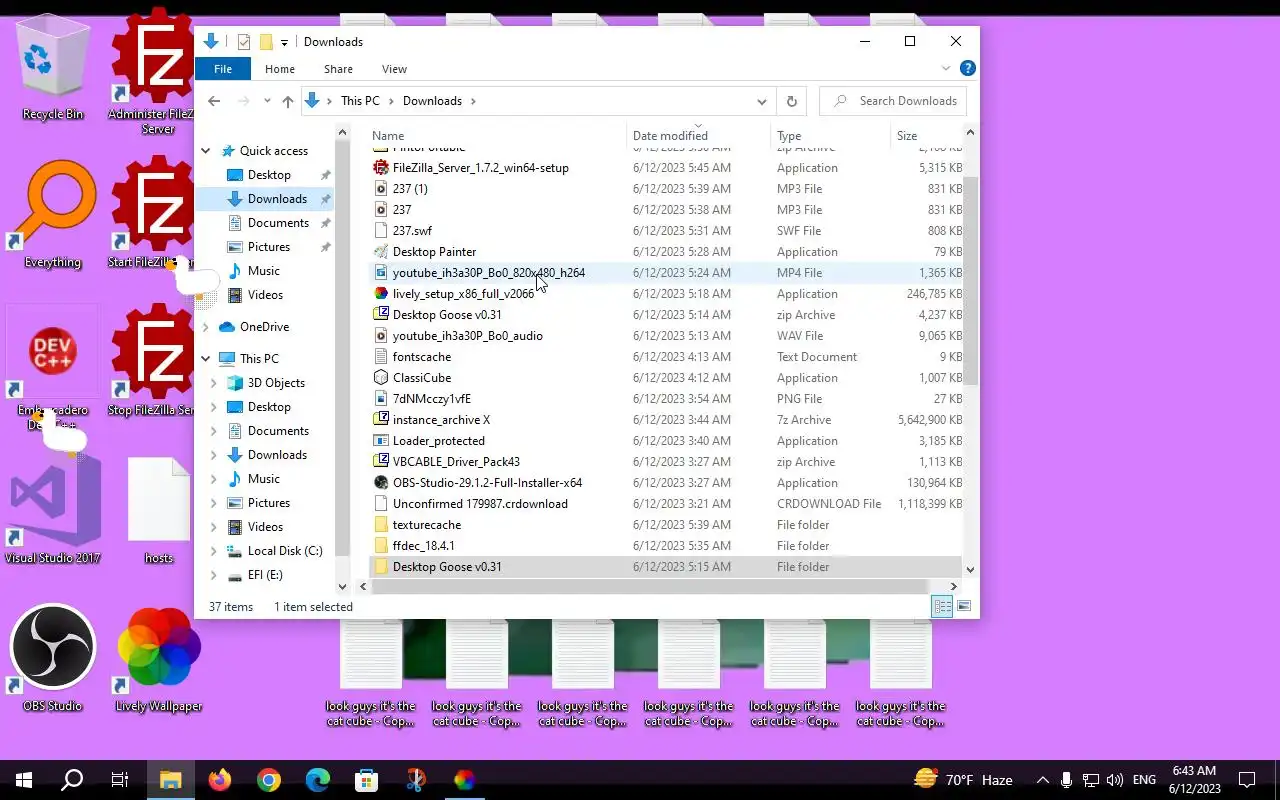Select the Unconfirmed 179987.crdownload file

(x=480, y=504)
